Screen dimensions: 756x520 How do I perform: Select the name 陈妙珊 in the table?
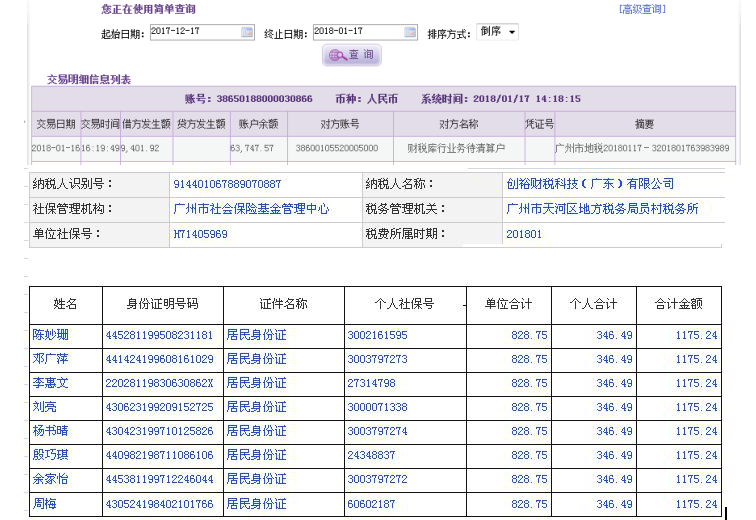click(50, 335)
